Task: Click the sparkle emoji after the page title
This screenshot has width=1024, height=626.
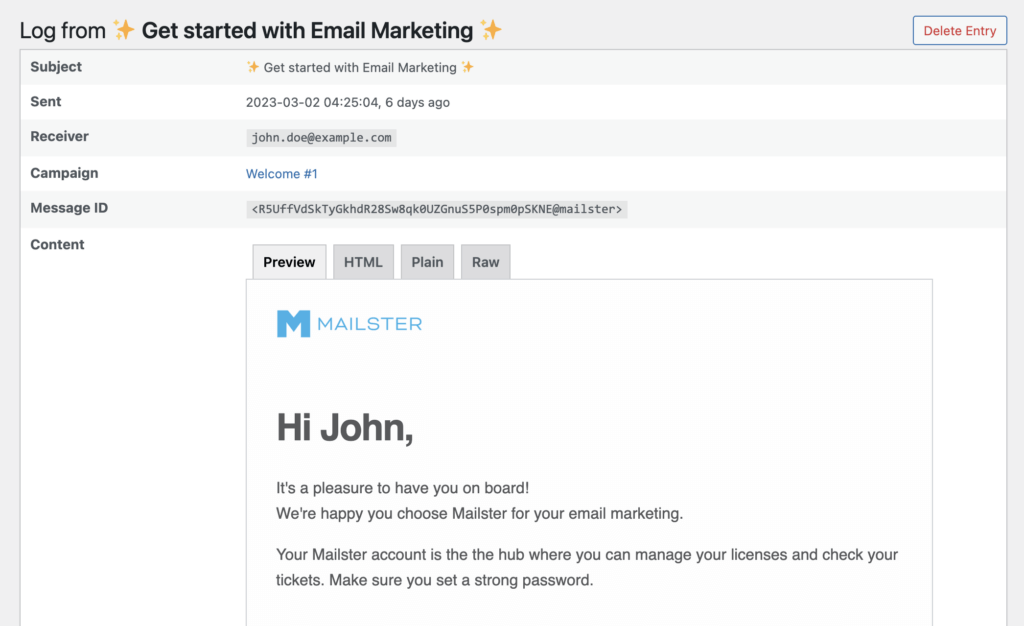Action: coord(490,31)
